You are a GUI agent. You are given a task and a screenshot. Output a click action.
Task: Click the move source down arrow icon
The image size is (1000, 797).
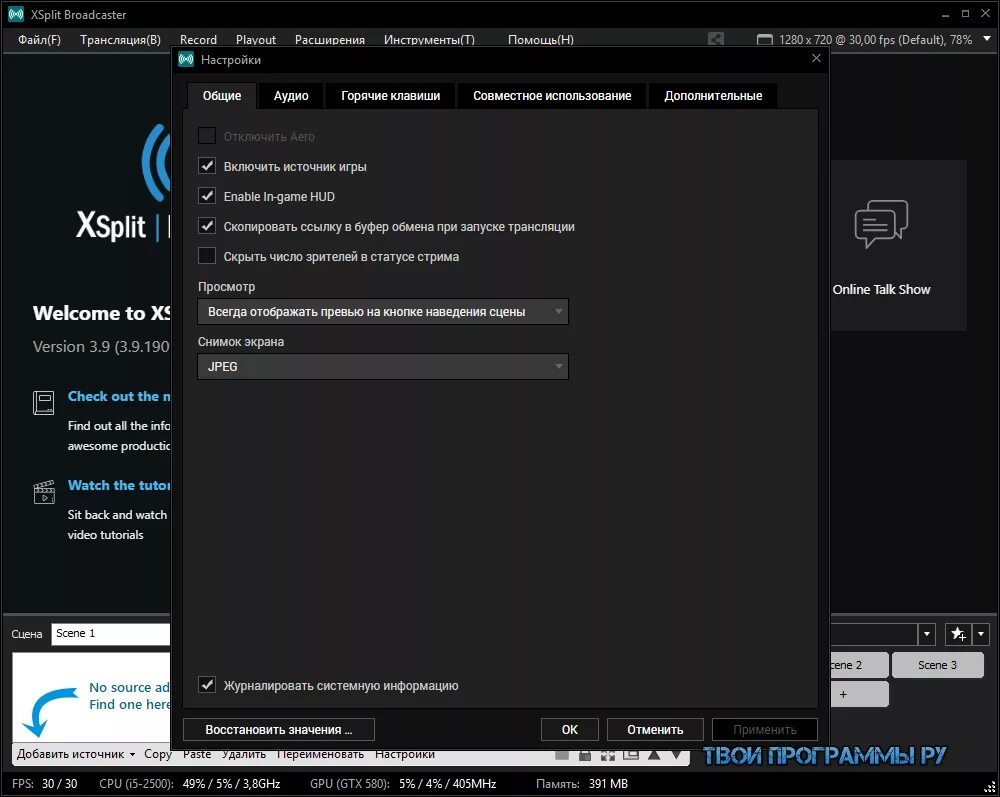coord(676,756)
